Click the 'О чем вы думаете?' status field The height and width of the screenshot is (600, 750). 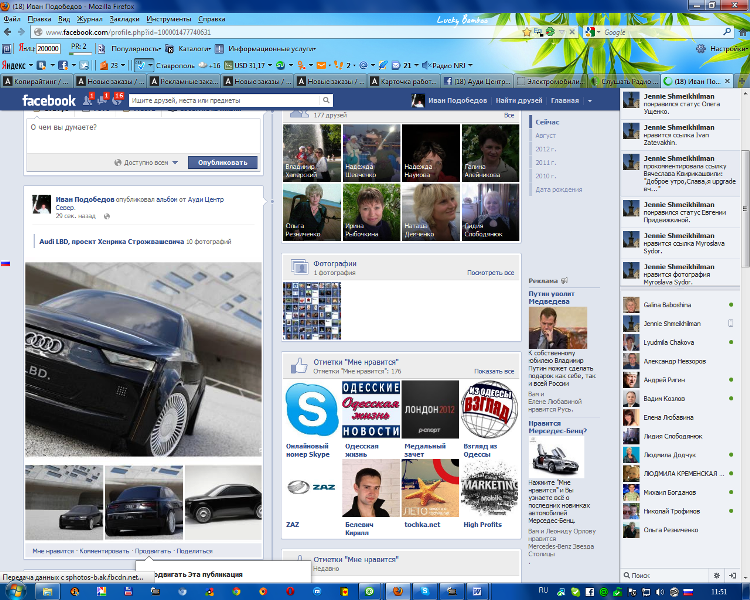(x=143, y=135)
